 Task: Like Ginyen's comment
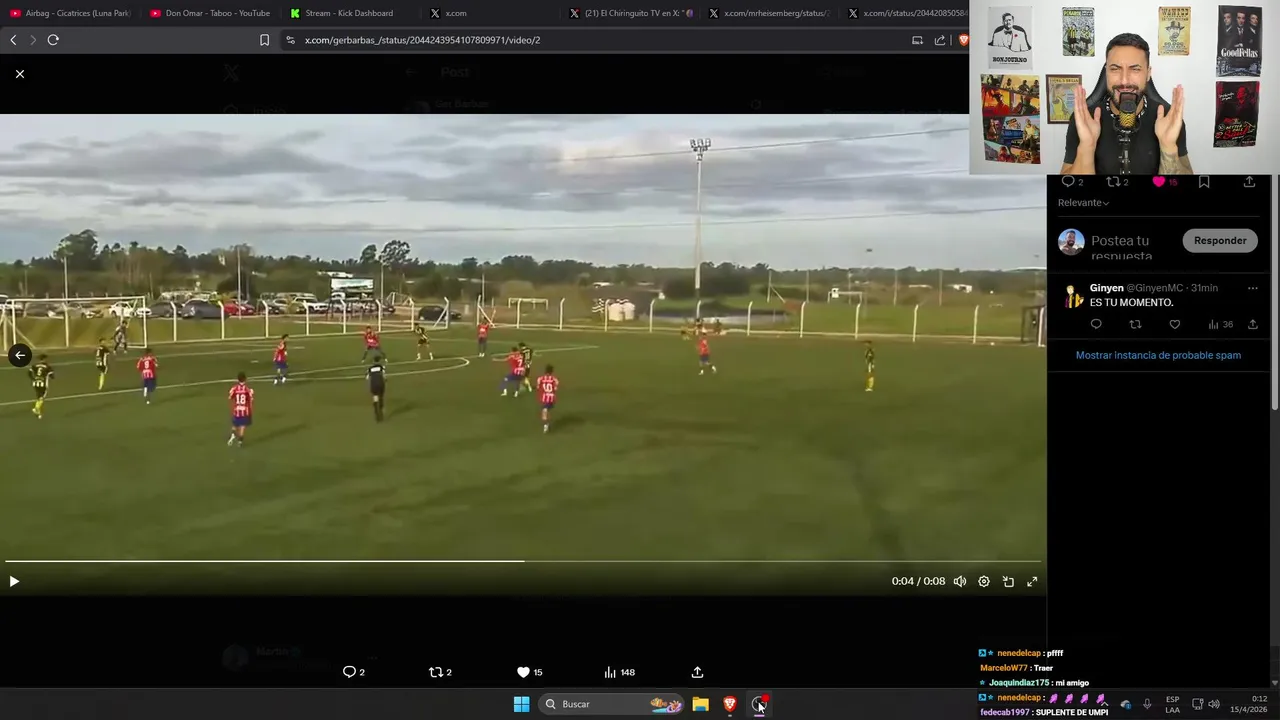pos(1175,324)
